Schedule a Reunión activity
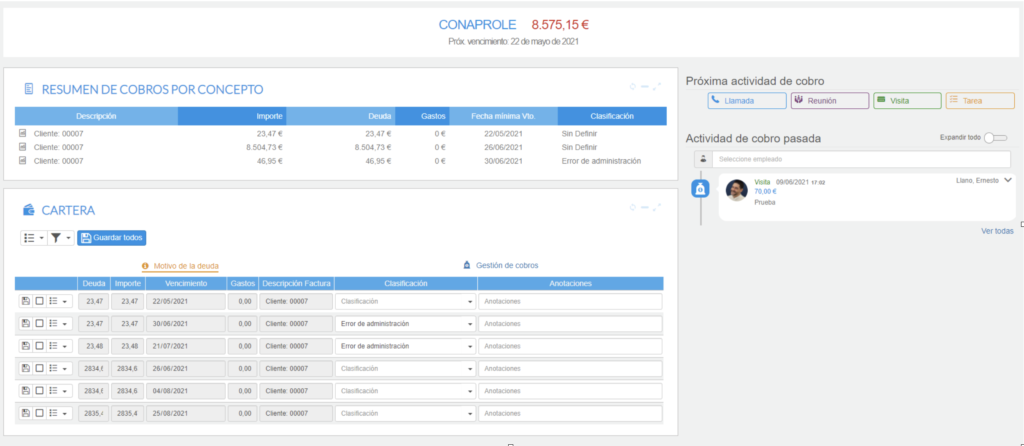 pyautogui.click(x=830, y=101)
